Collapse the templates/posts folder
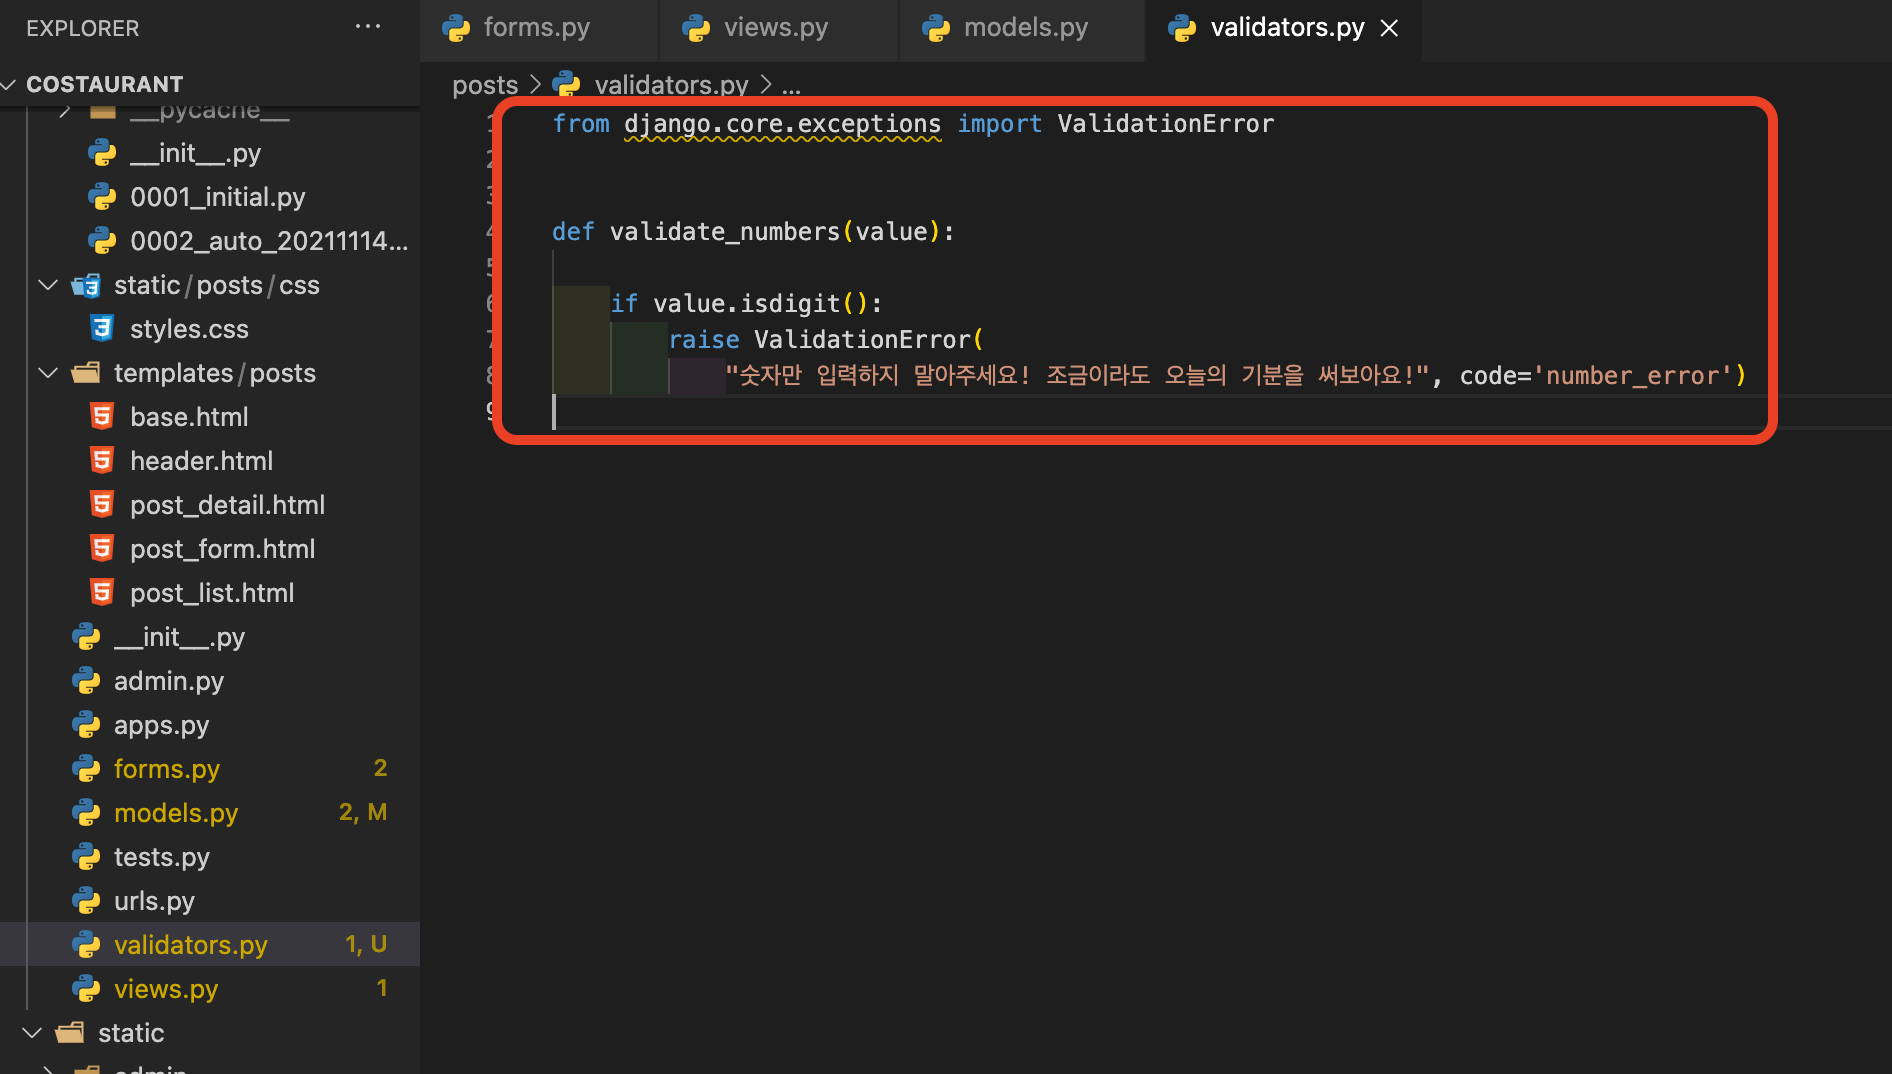 click(x=47, y=372)
